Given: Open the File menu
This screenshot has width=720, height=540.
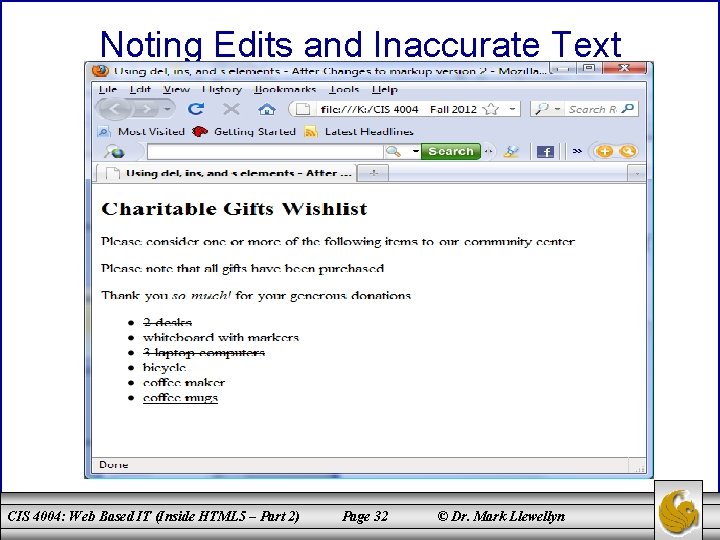Looking at the screenshot, I should point(108,89).
